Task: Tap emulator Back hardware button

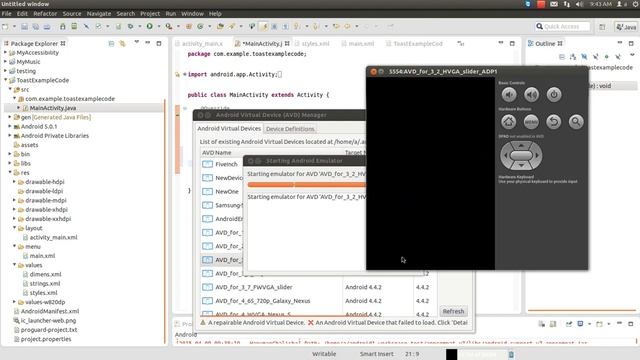Action: (553, 122)
